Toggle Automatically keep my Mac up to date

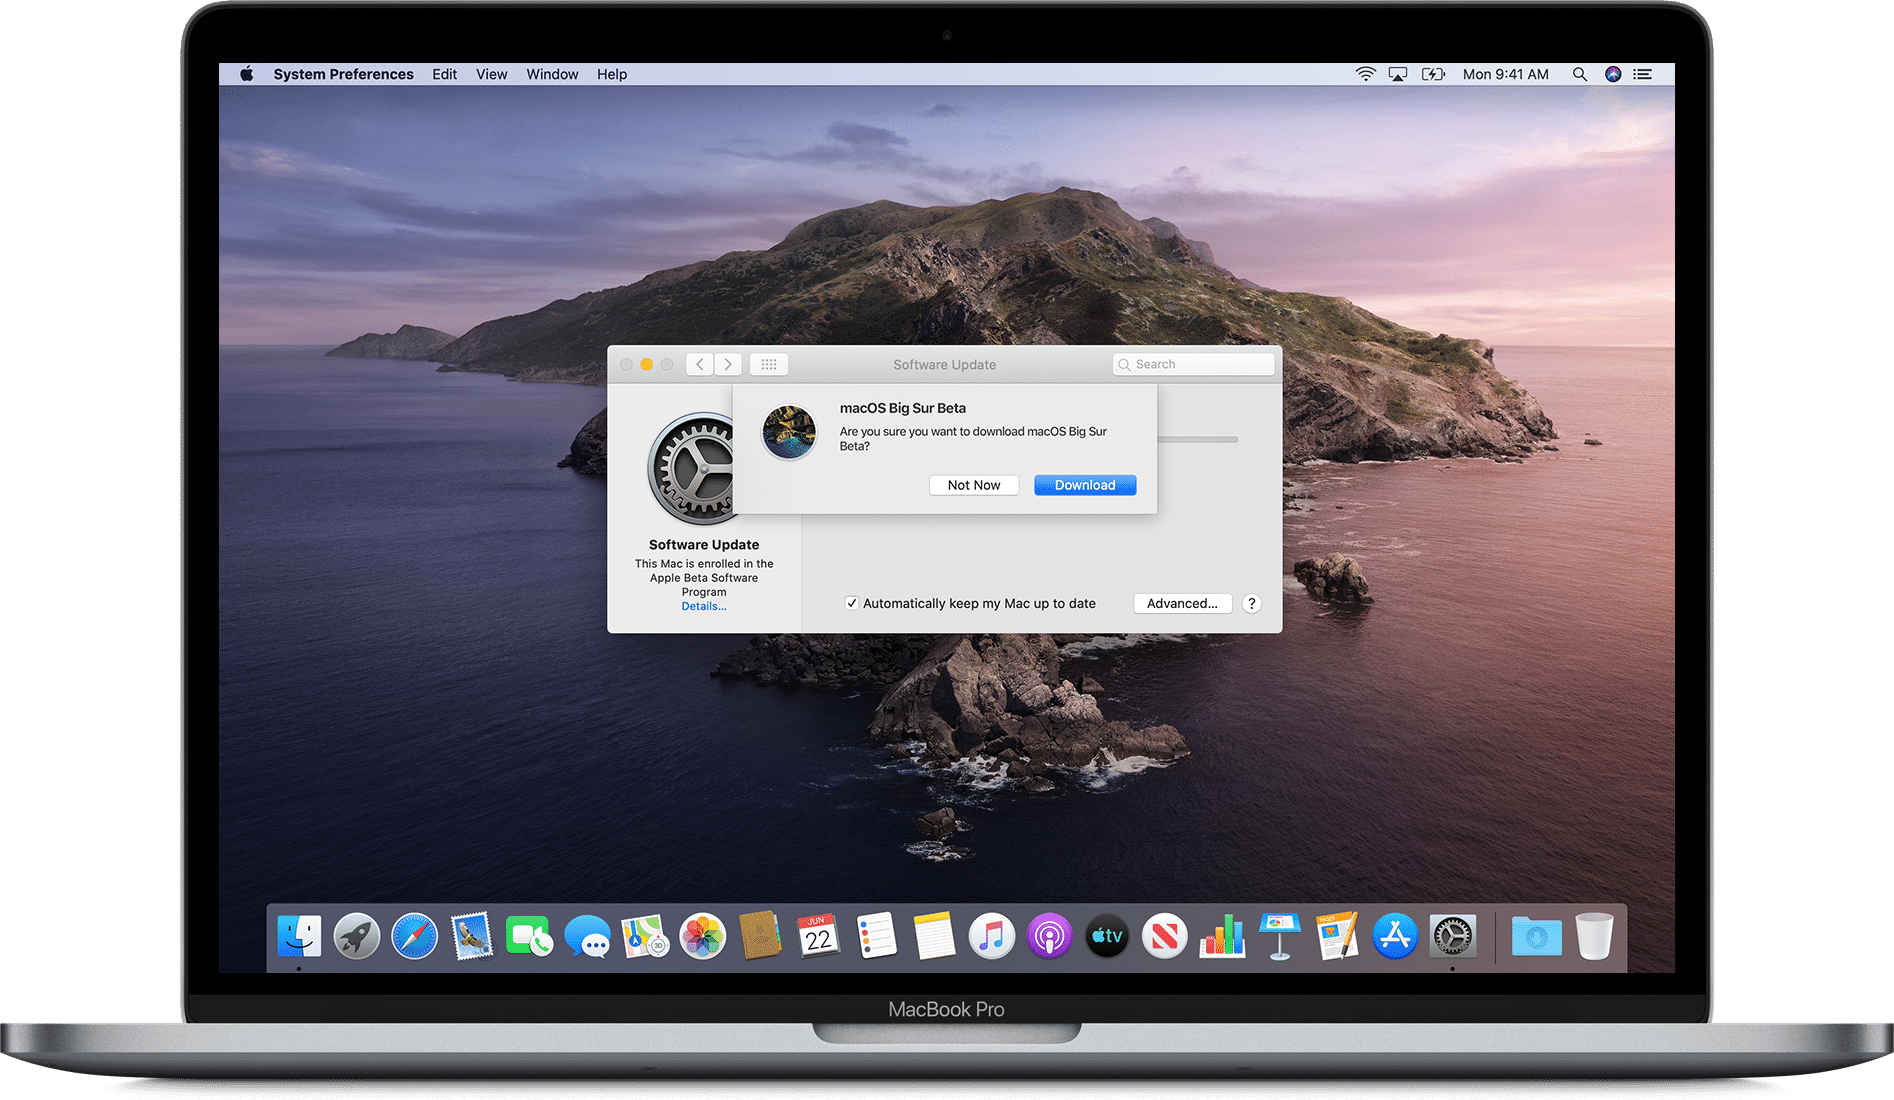[852, 603]
